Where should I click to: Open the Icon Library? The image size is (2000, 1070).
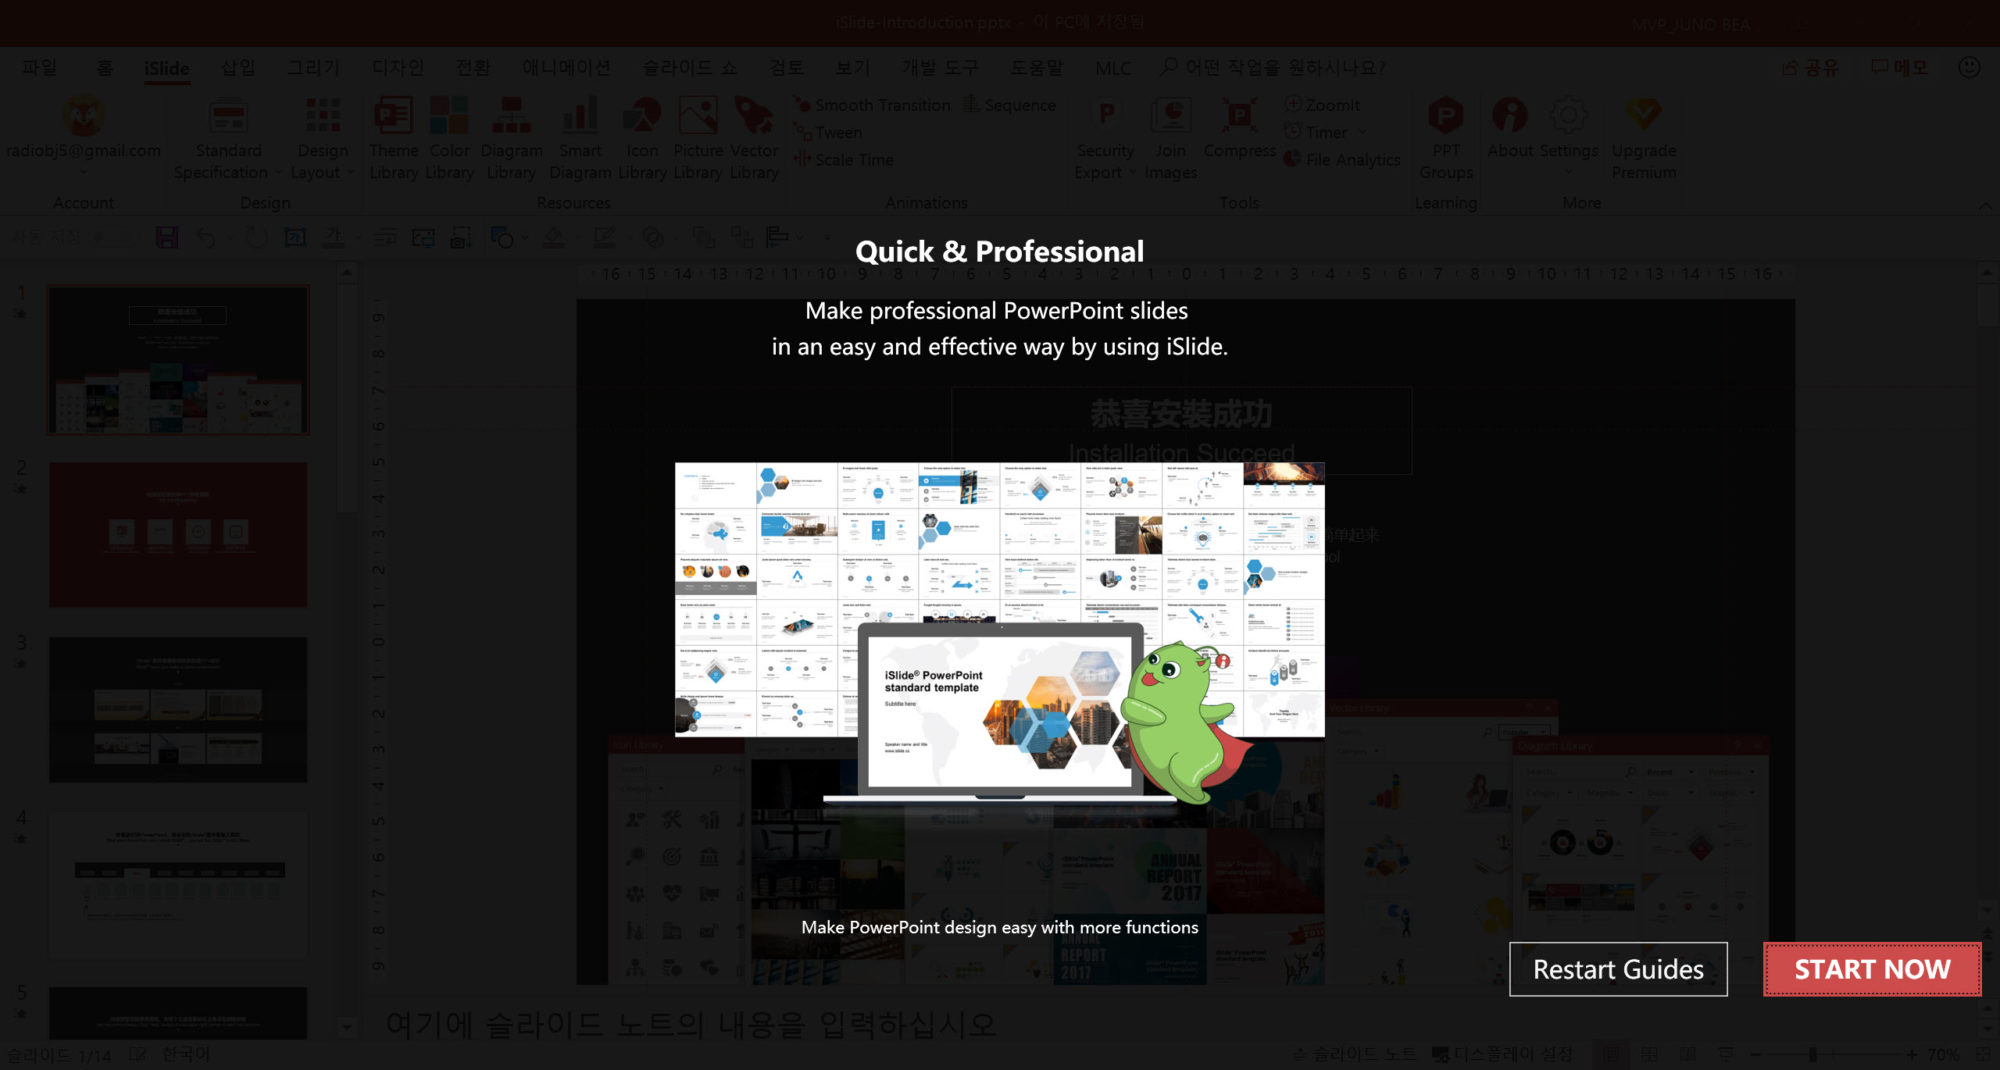[x=642, y=137]
